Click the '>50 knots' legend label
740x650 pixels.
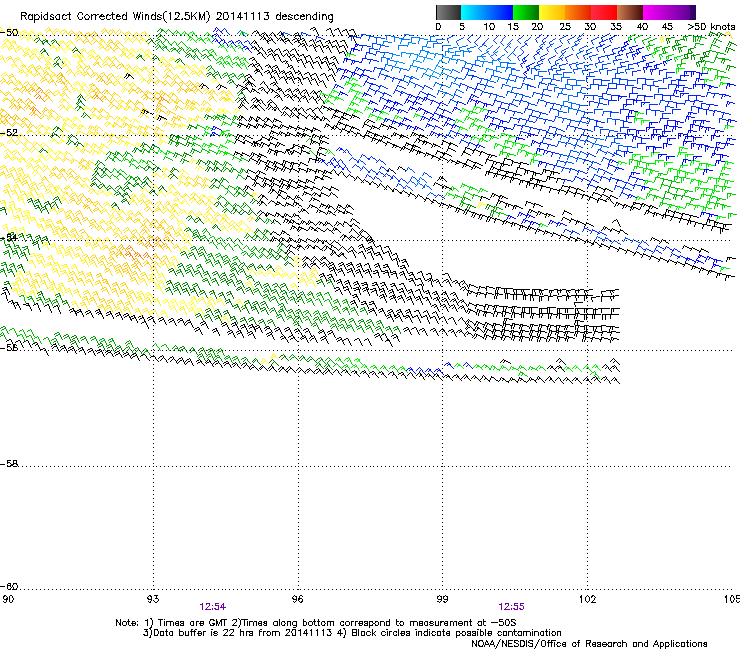point(711,26)
